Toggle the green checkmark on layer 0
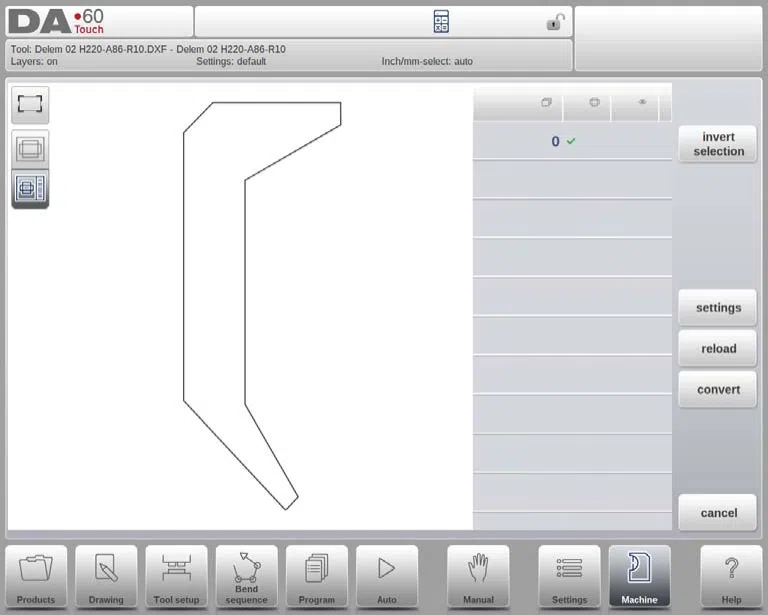Screen dimensions: 768x615 click(571, 141)
